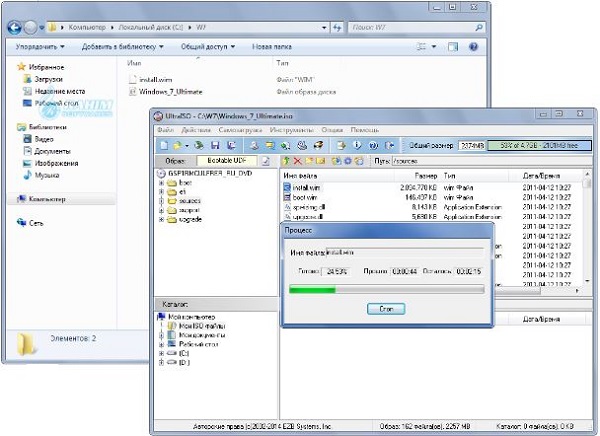Open the Добавить в библиотеку dropdown

coord(126,46)
